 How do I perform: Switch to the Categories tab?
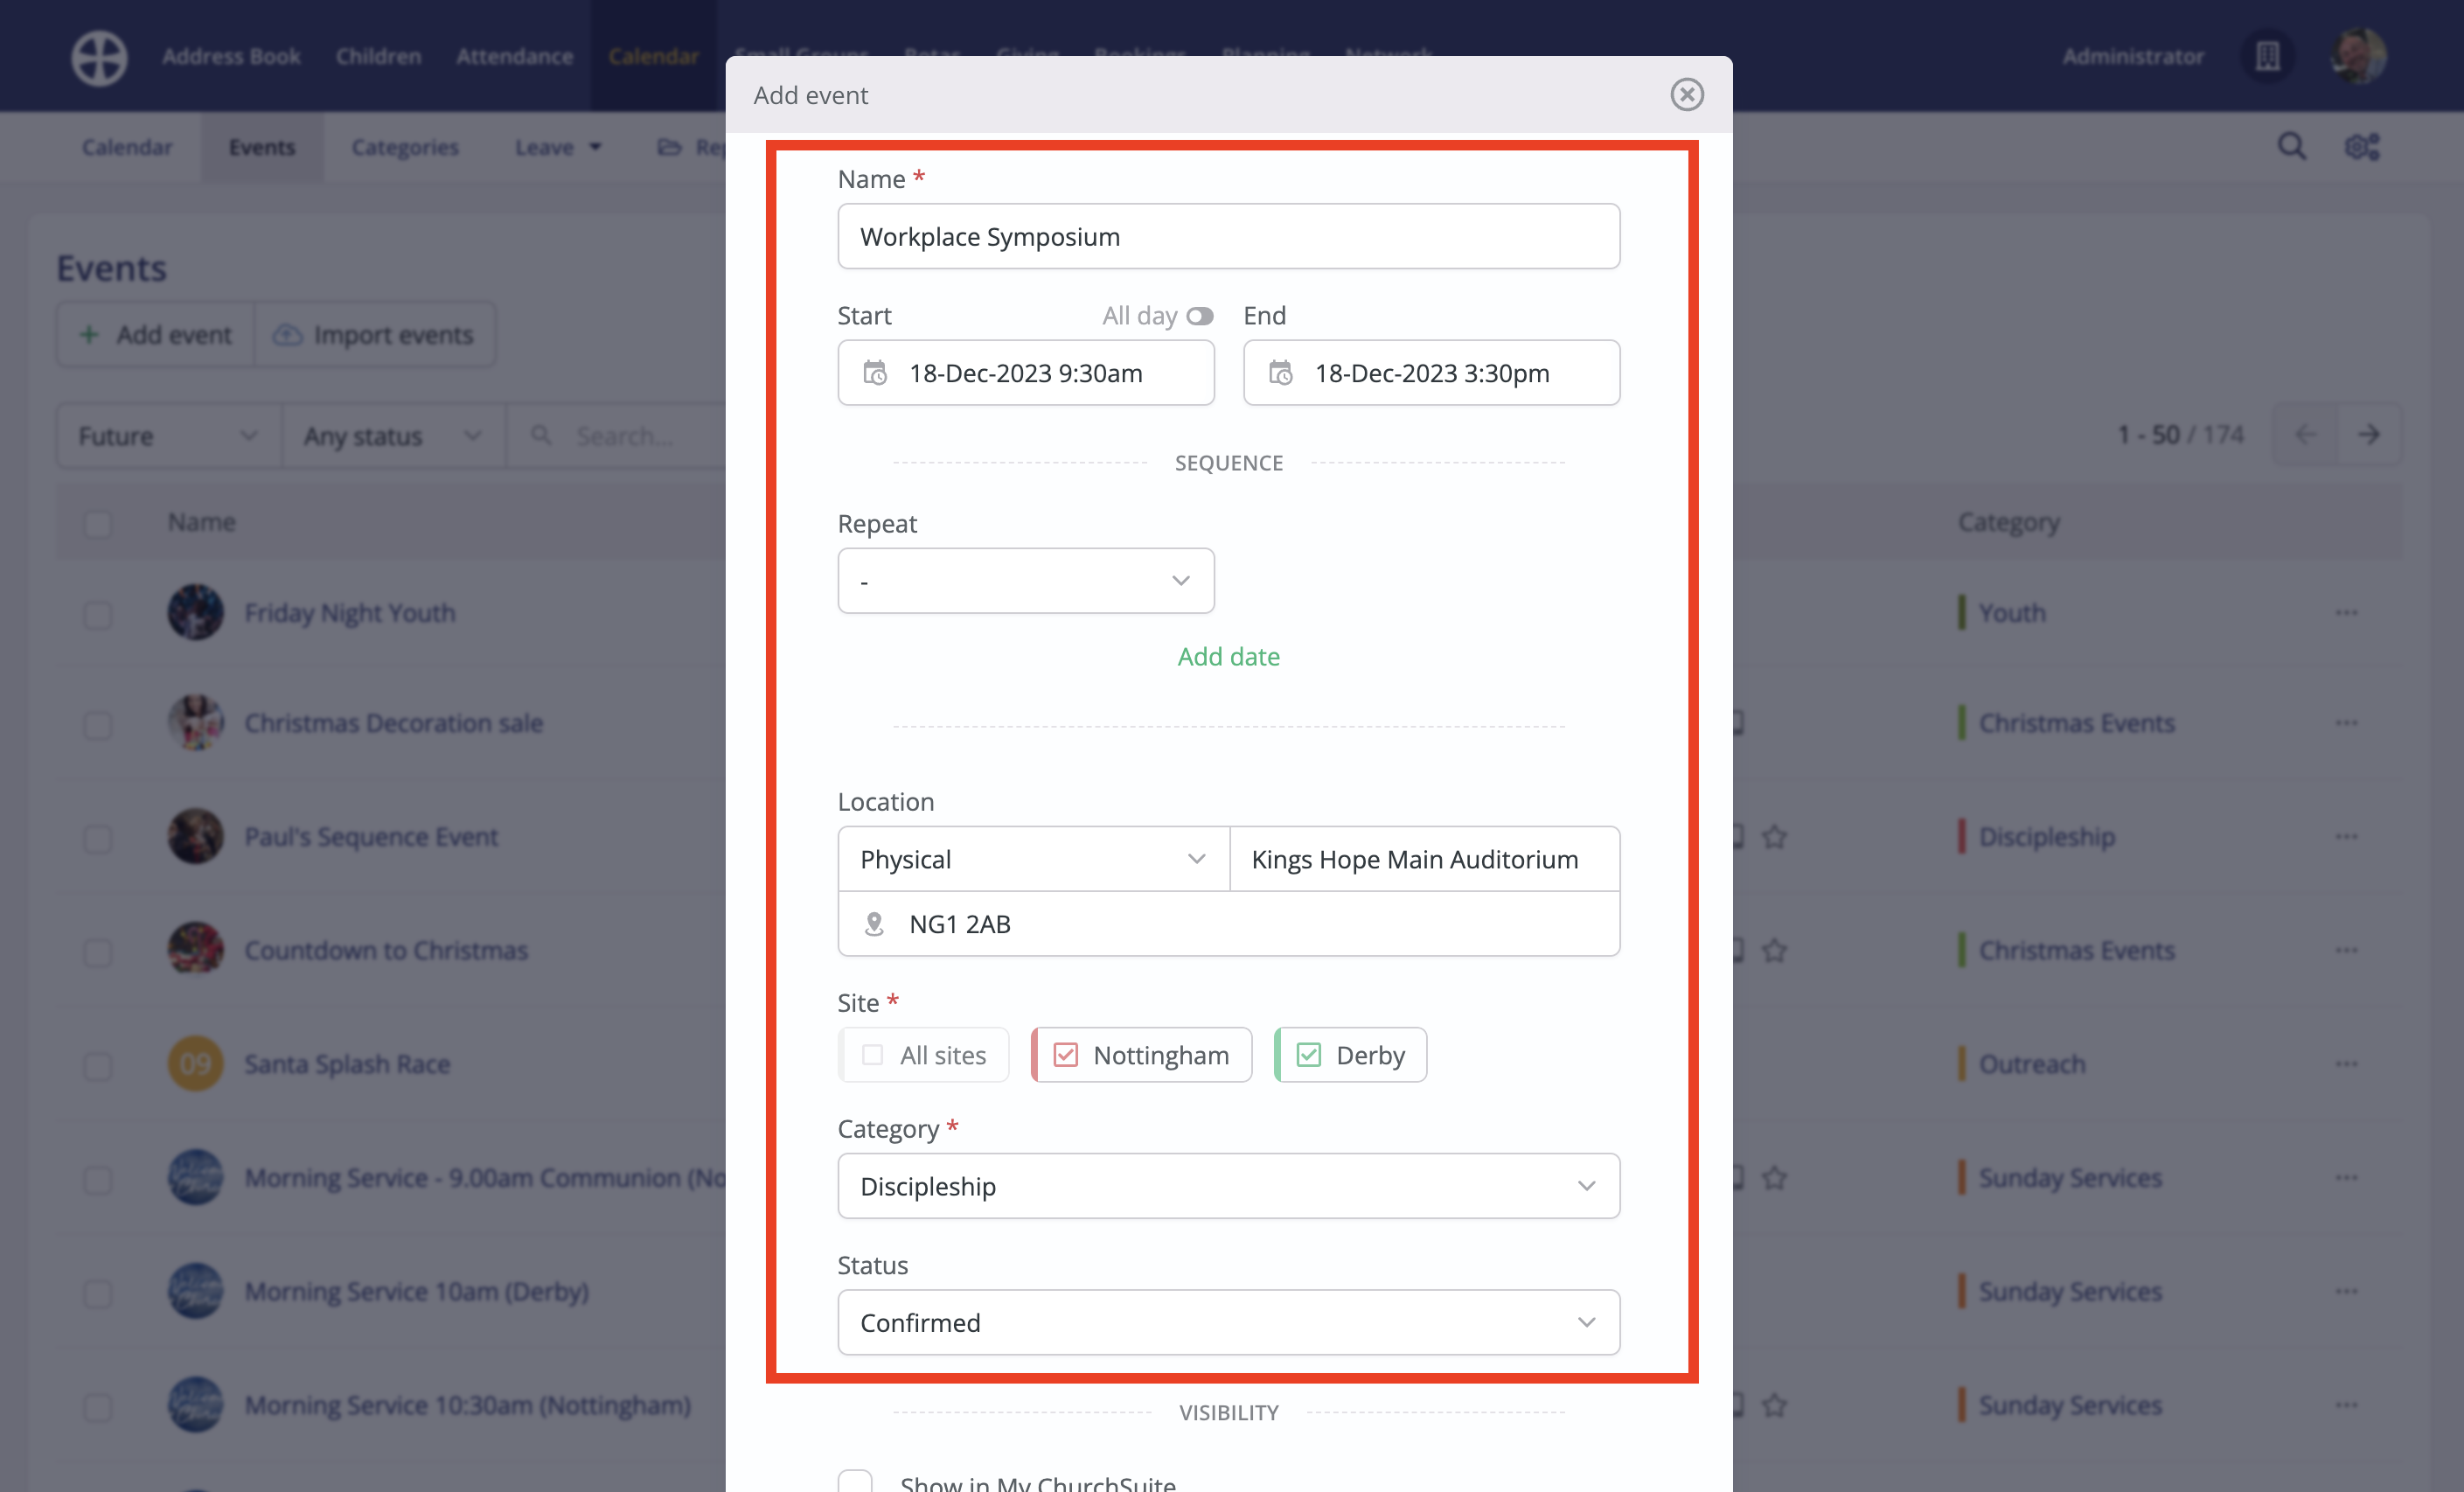tap(404, 147)
